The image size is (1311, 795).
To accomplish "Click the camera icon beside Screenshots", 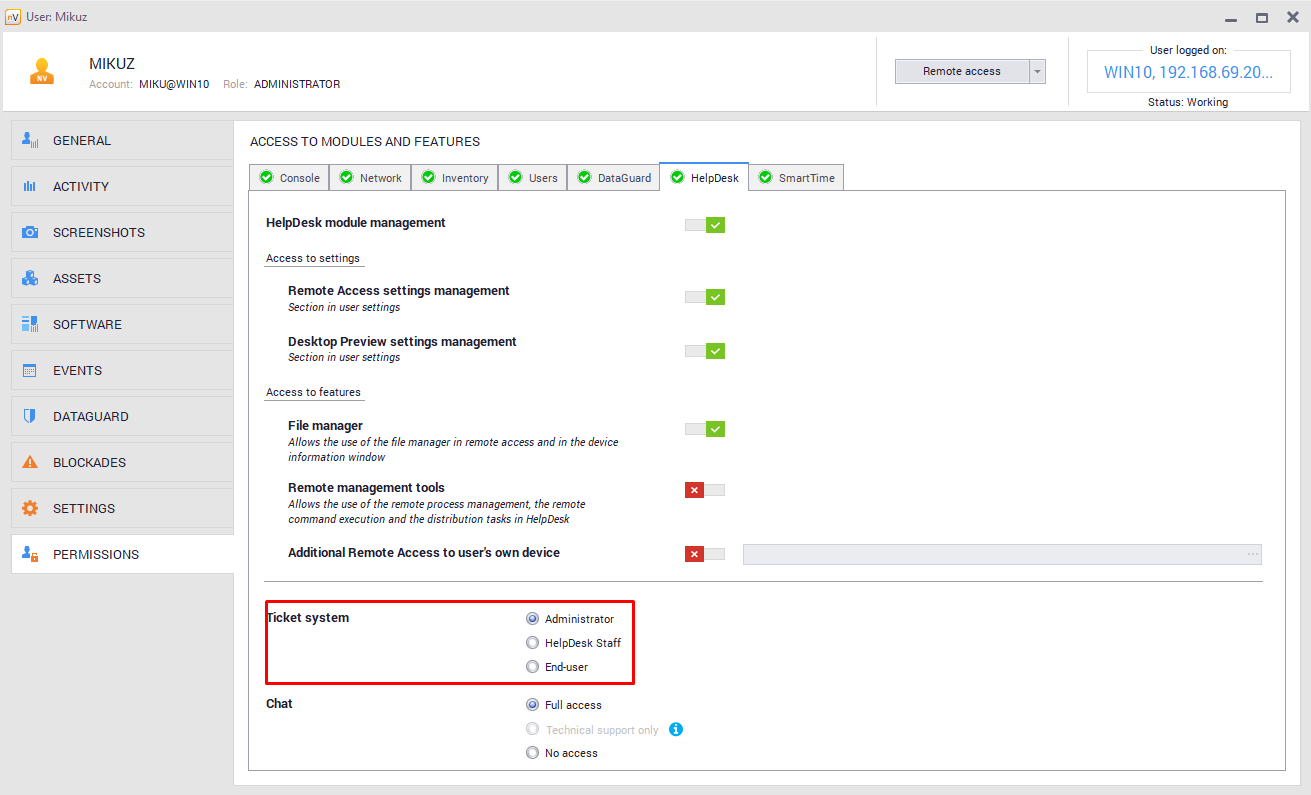I will click(x=30, y=232).
